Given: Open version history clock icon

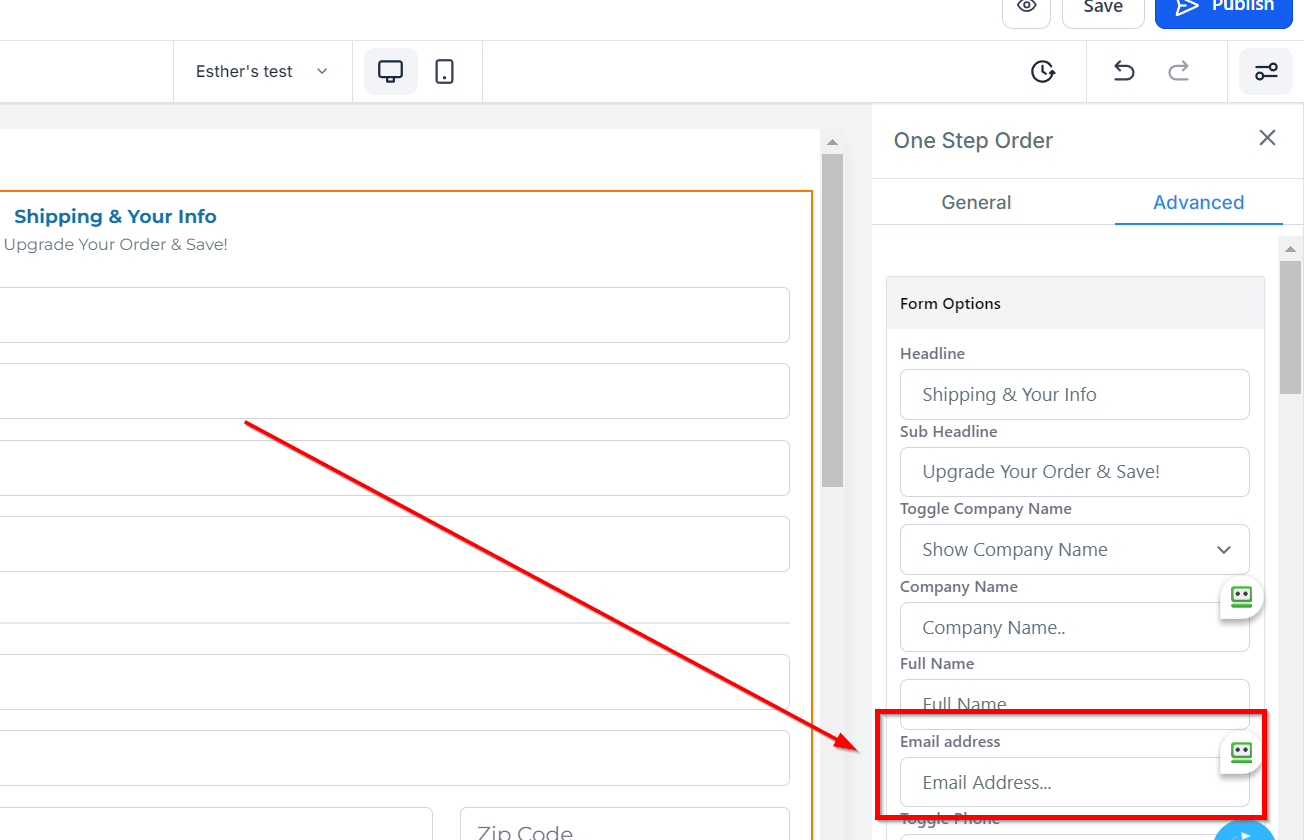Looking at the screenshot, I should tap(1043, 71).
